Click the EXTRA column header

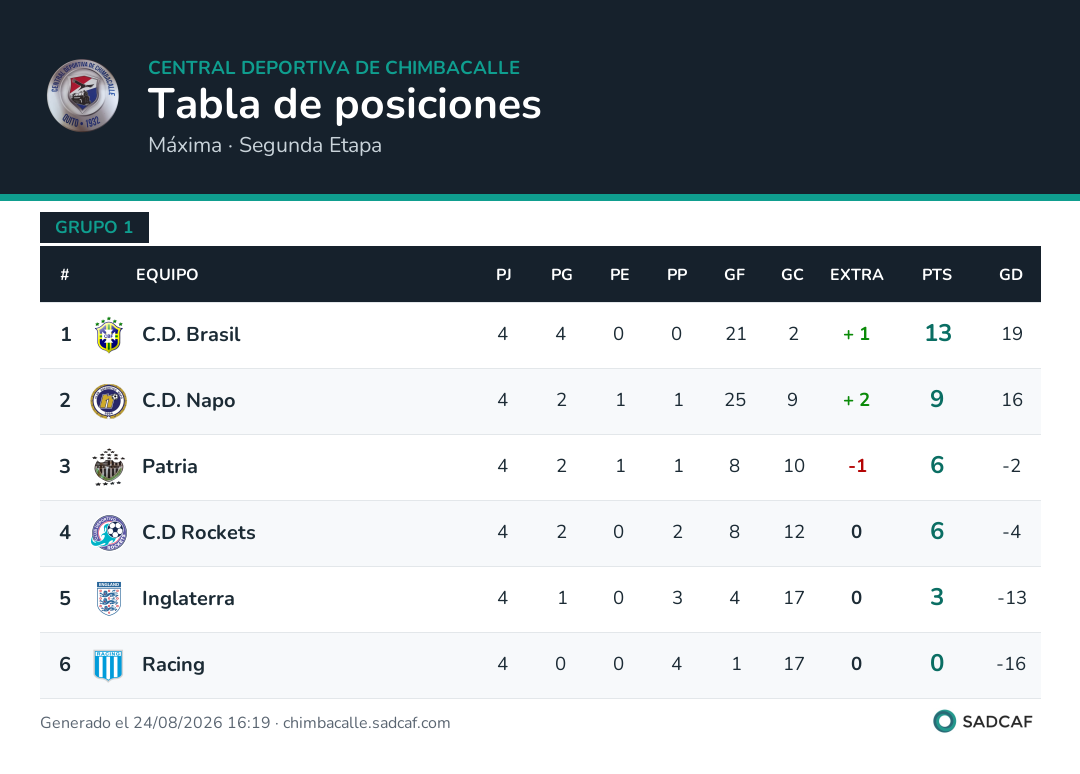856,275
